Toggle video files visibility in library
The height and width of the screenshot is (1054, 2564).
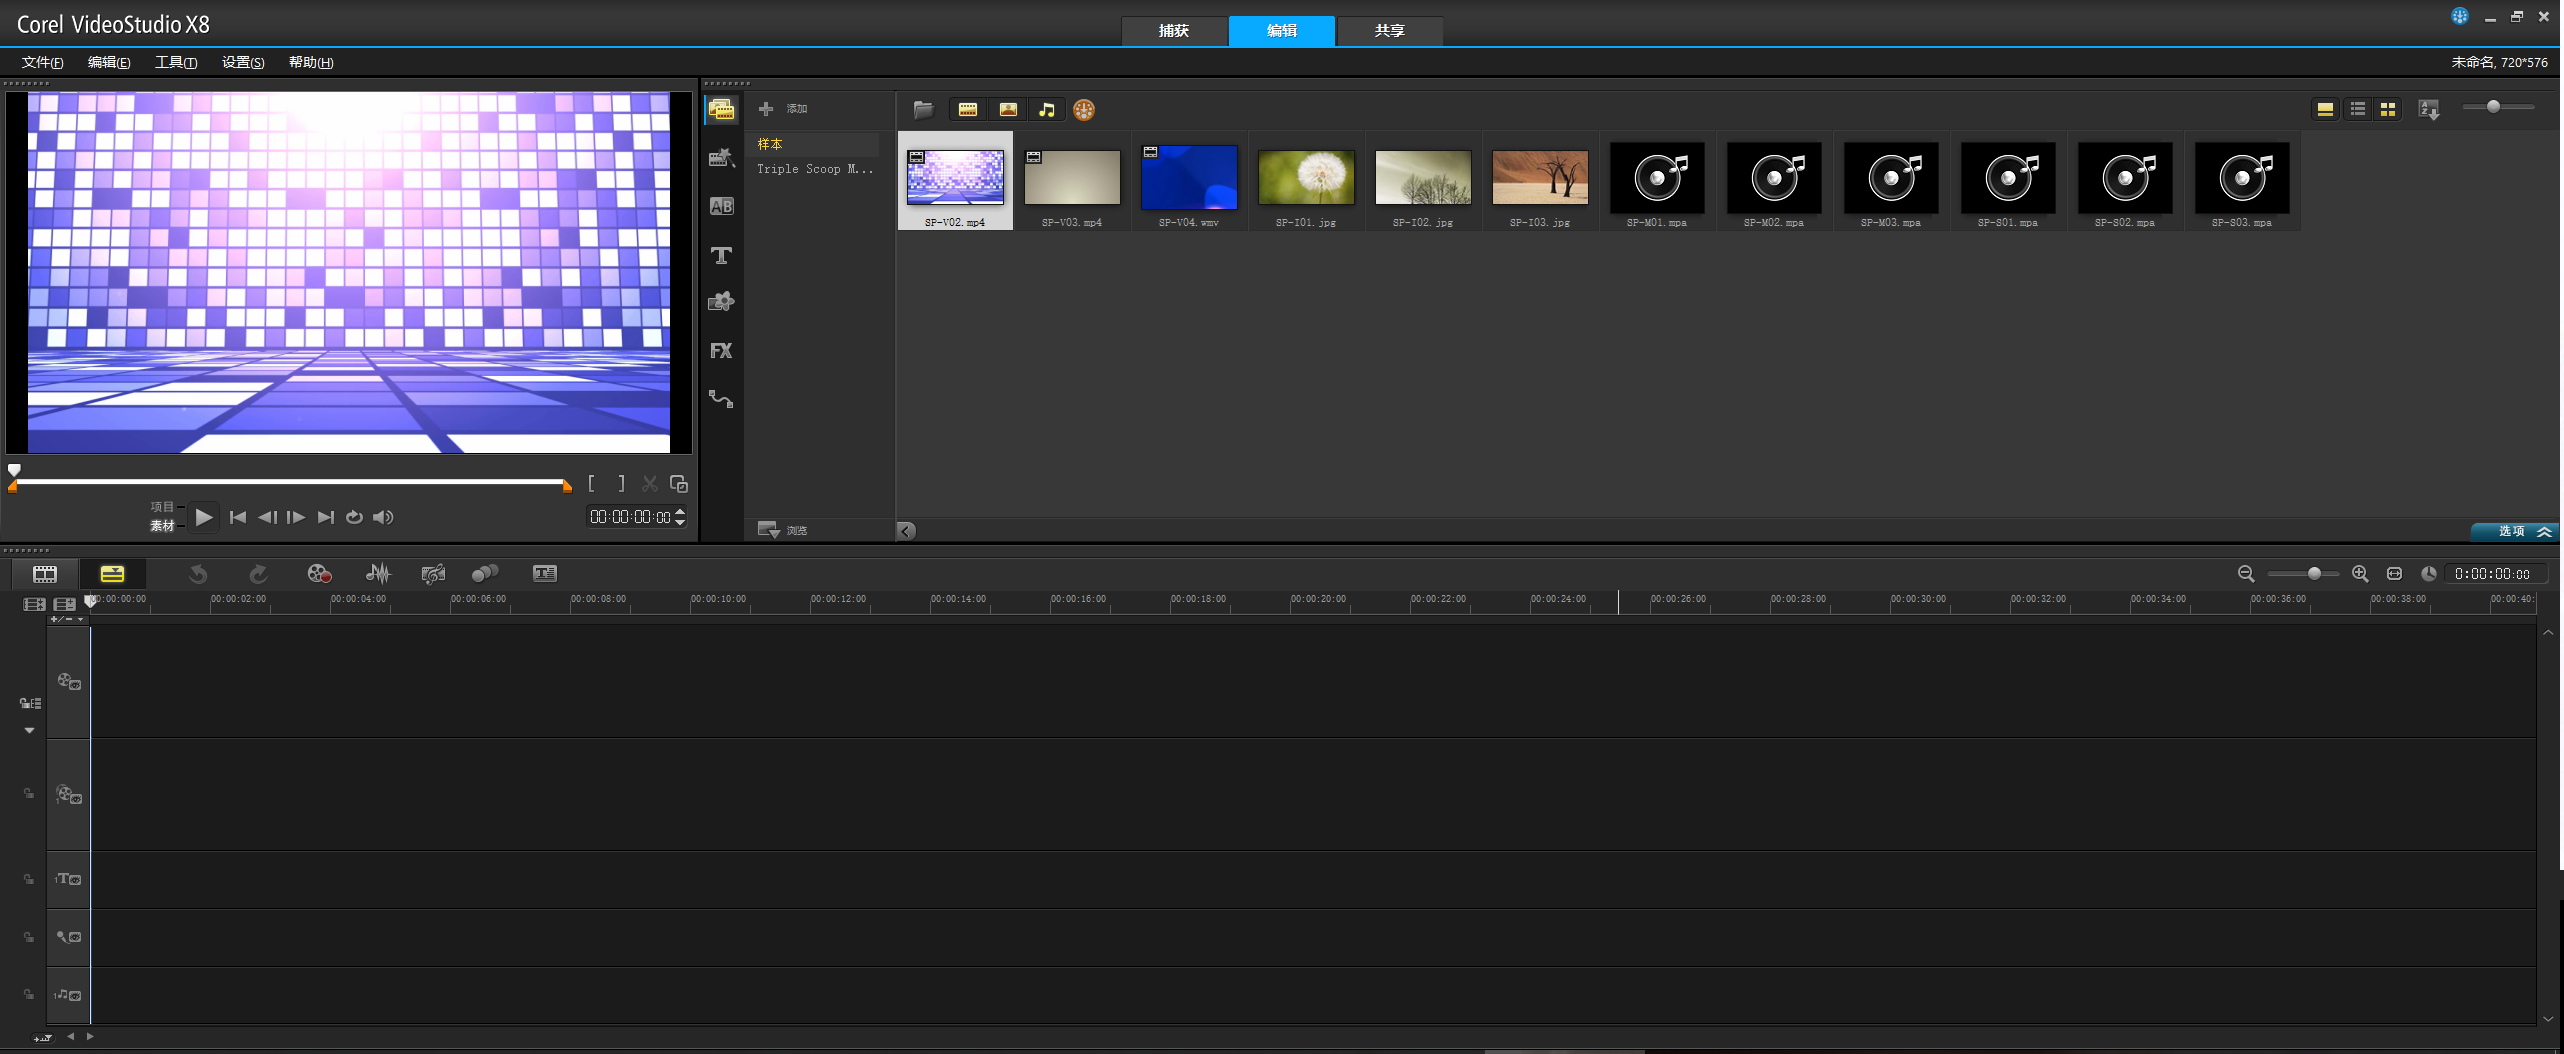967,110
